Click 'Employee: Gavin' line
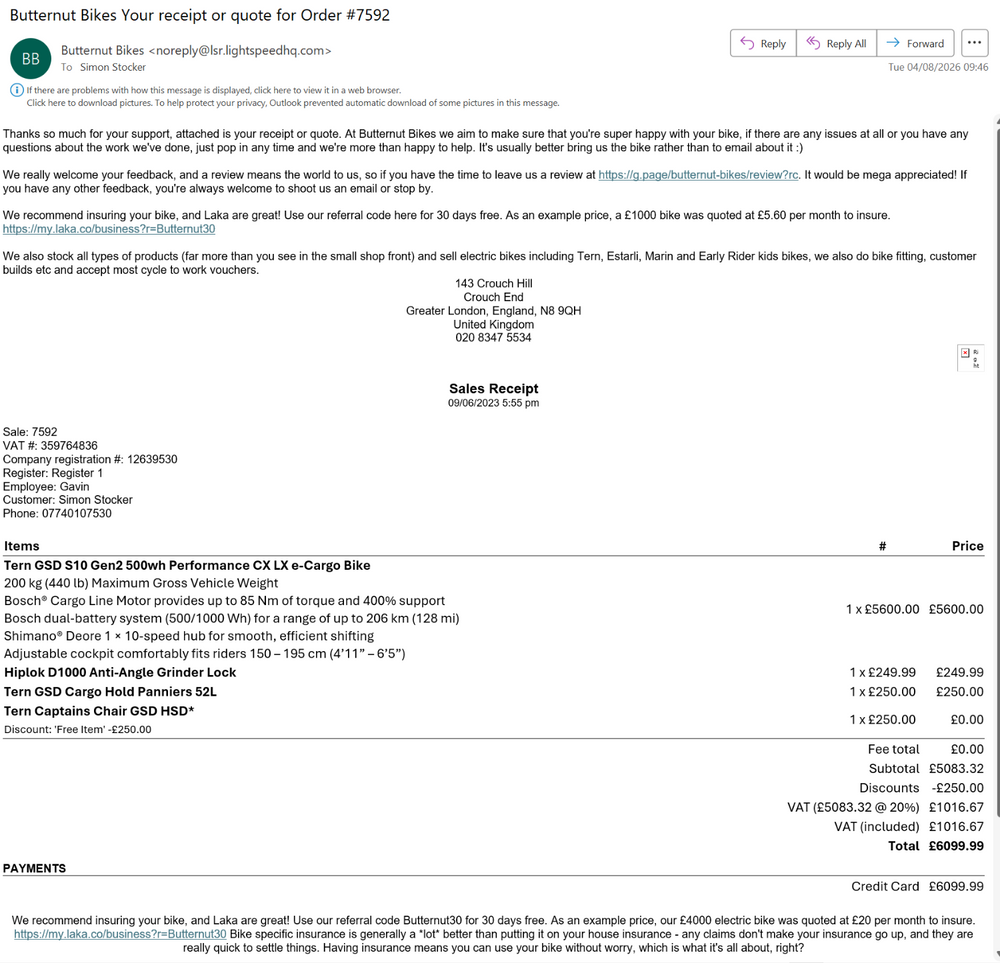This screenshot has height=963, width=1000. [x=46, y=487]
